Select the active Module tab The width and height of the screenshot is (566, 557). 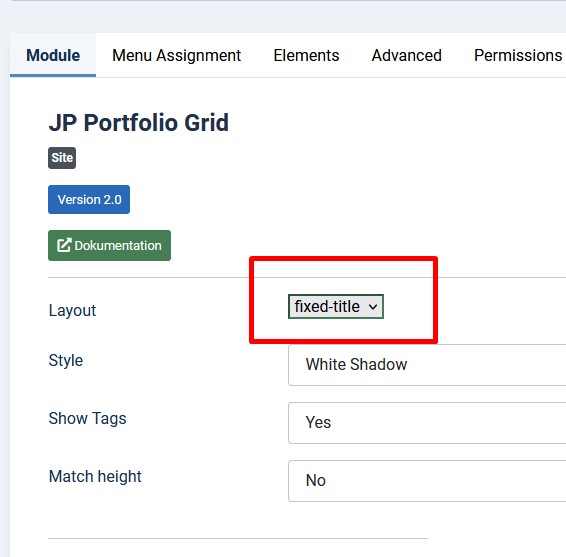tap(53, 55)
